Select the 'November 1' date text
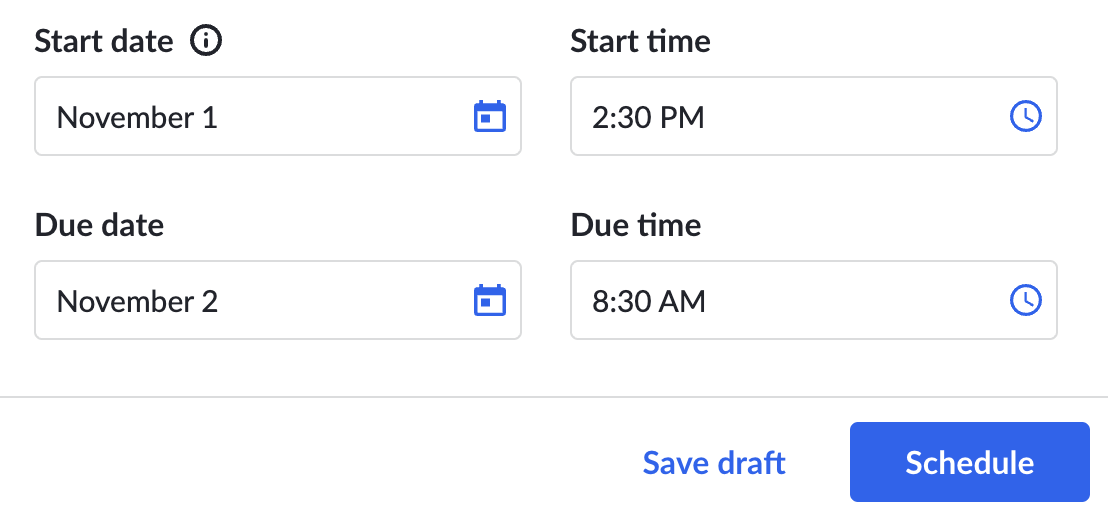The height and width of the screenshot is (512, 1108). coord(137,117)
